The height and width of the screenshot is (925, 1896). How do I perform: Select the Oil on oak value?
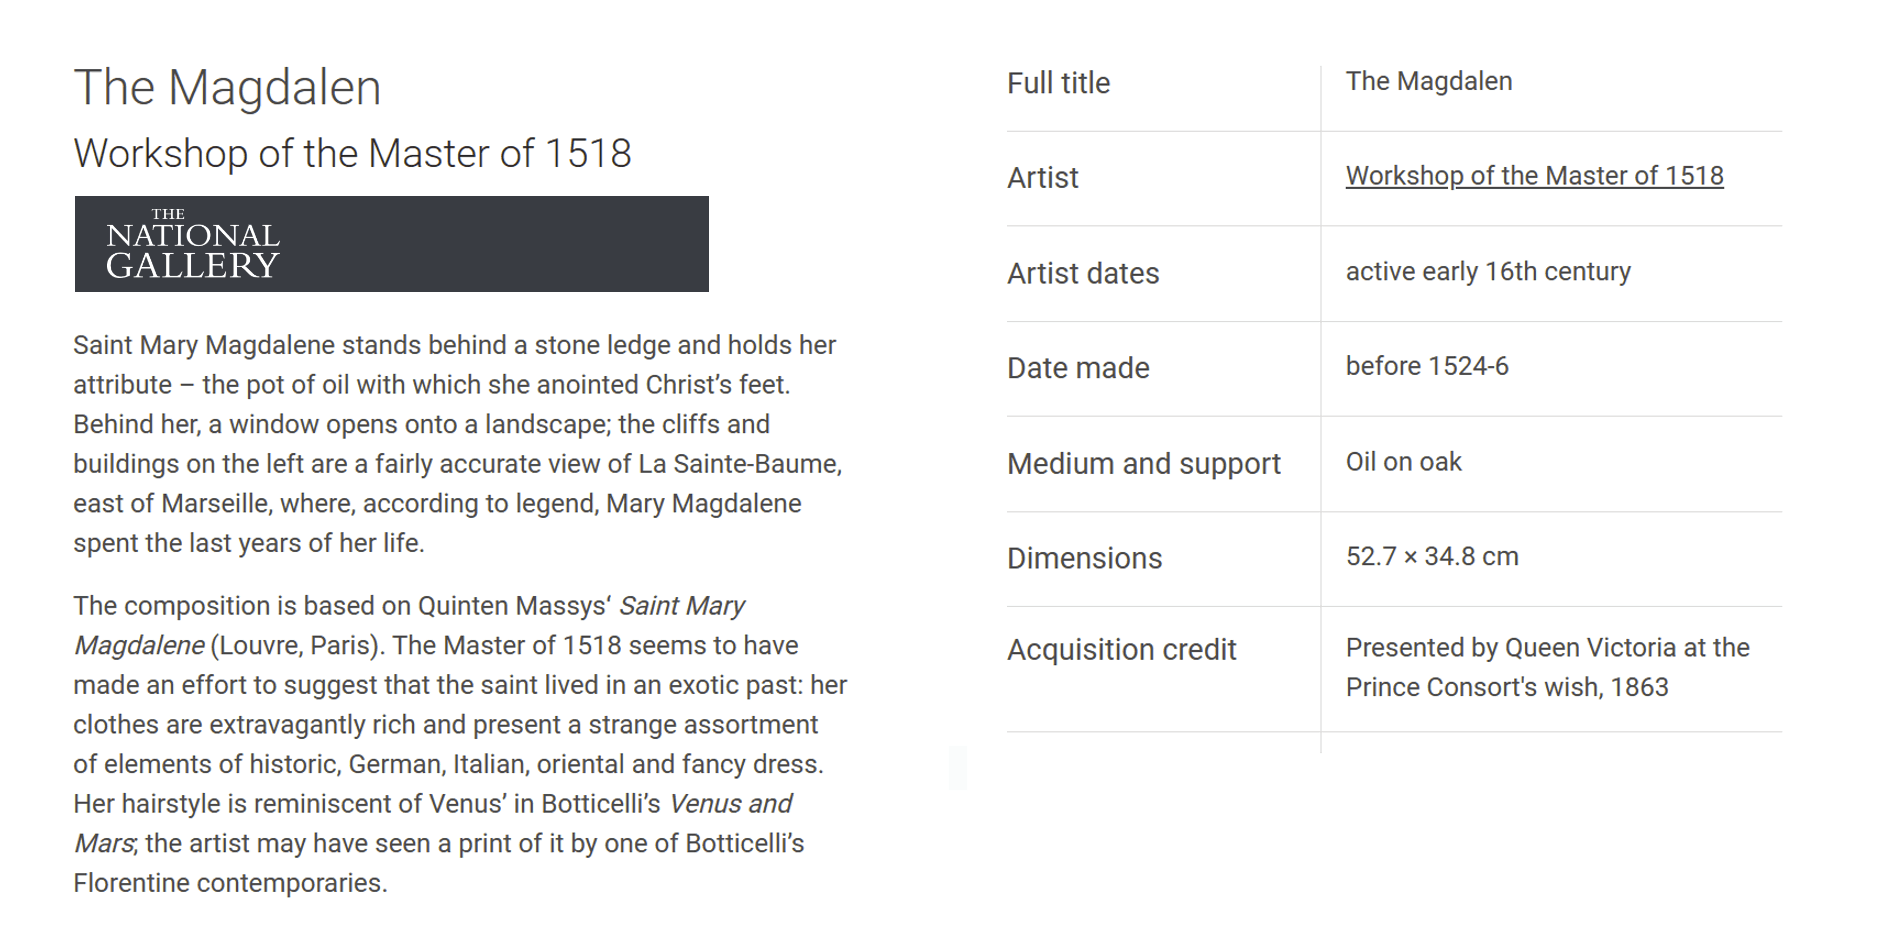[1404, 461]
